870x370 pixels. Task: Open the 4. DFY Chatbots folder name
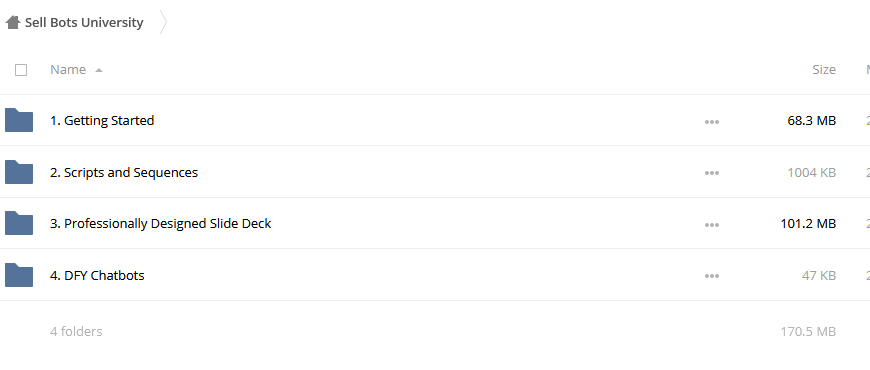97,275
